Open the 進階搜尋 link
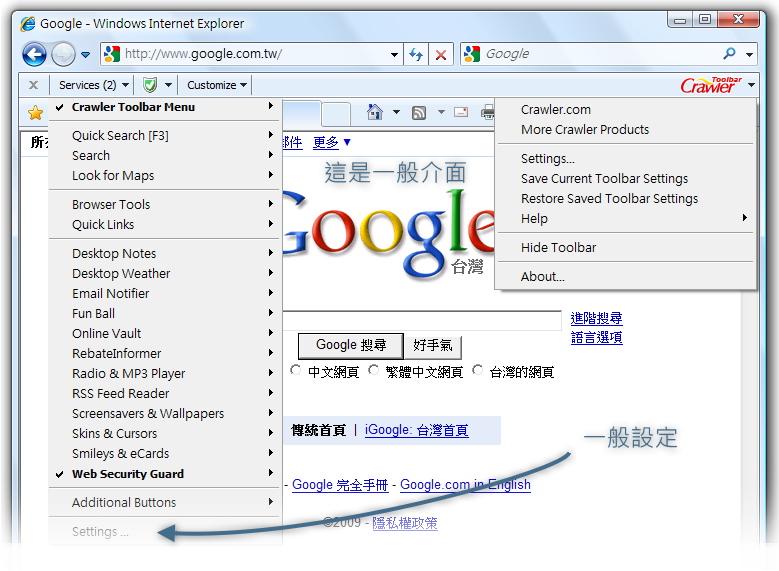Viewport: 779px width, 571px height. tap(596, 318)
